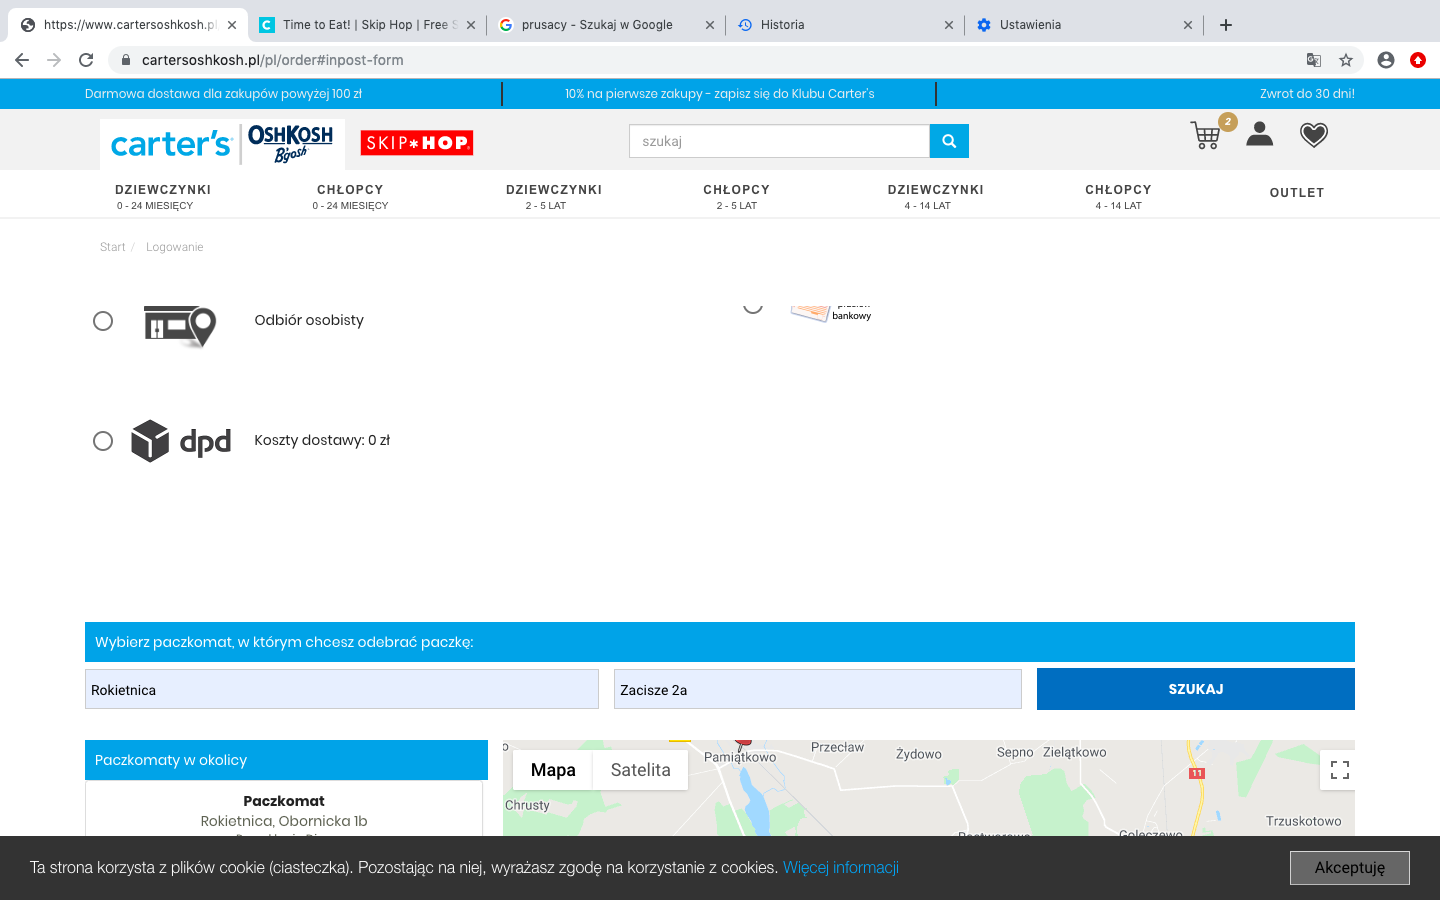Select the Odbiór osobisty radio option

click(103, 321)
